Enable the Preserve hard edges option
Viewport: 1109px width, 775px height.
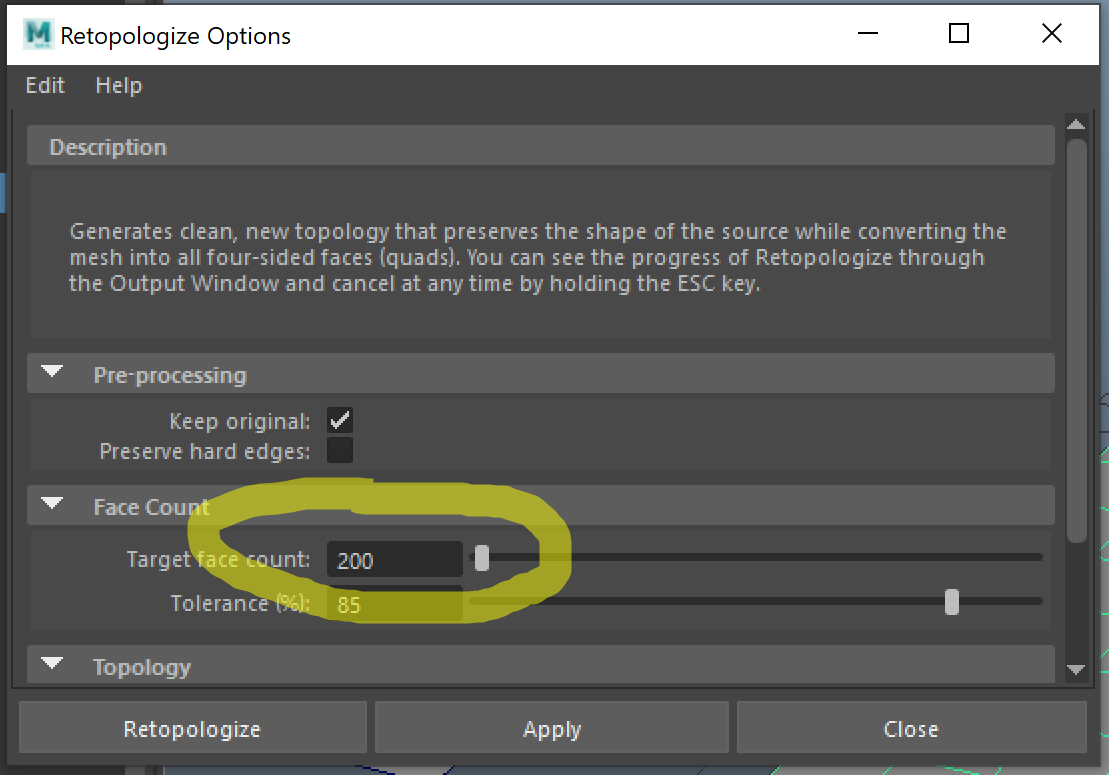tap(339, 450)
